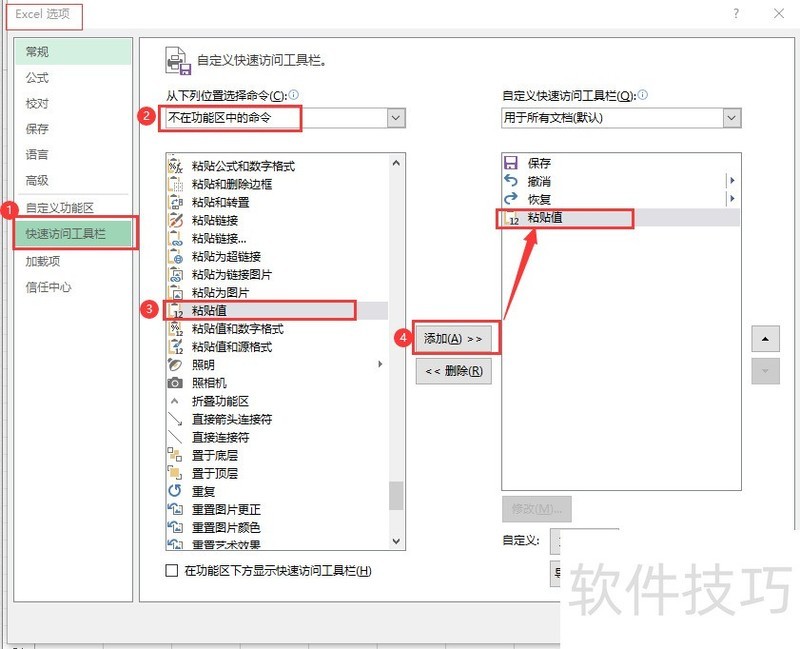Click the 折叠功能区 caret icon

tap(175, 401)
